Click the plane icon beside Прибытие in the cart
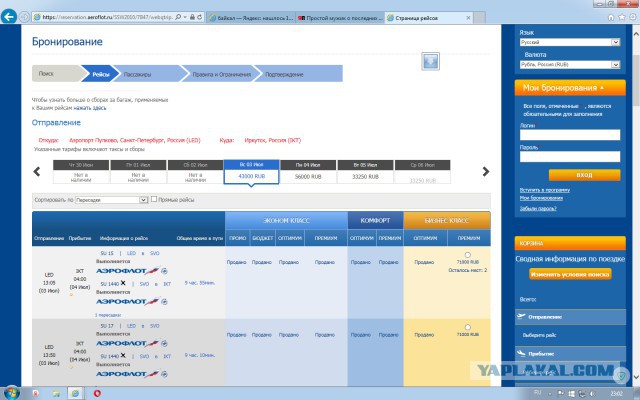The height and width of the screenshot is (400, 640). pos(521,353)
